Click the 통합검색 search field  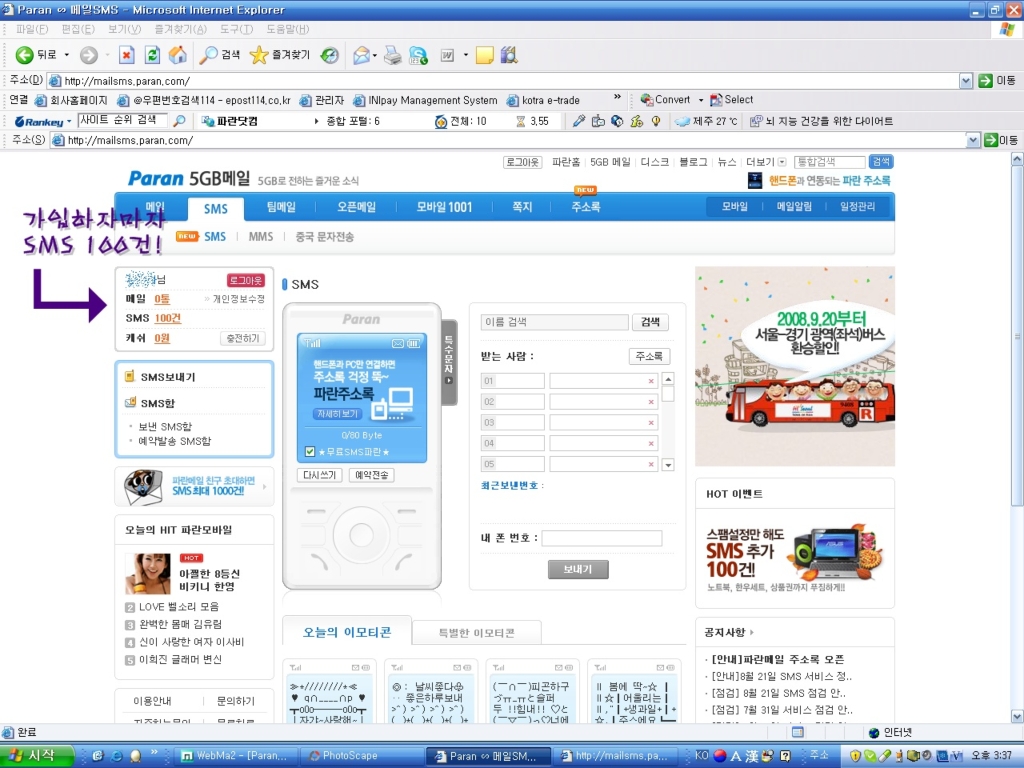pos(829,162)
